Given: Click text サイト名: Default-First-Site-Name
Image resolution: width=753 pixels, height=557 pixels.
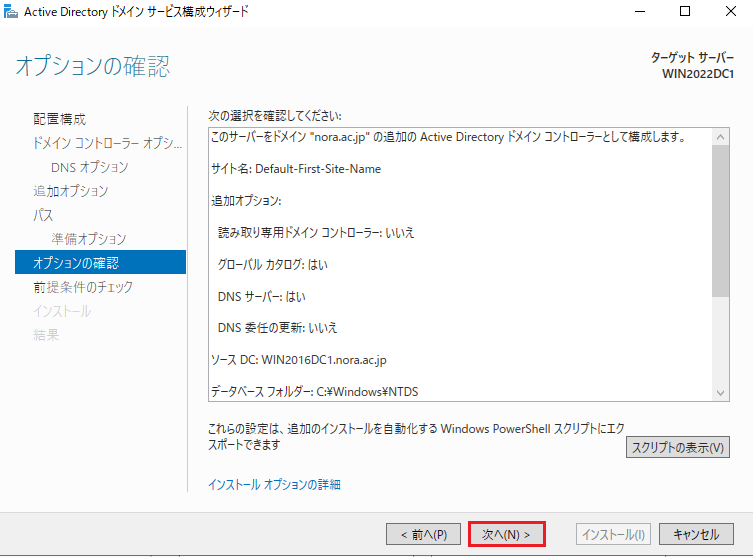Looking at the screenshot, I should [296, 169].
